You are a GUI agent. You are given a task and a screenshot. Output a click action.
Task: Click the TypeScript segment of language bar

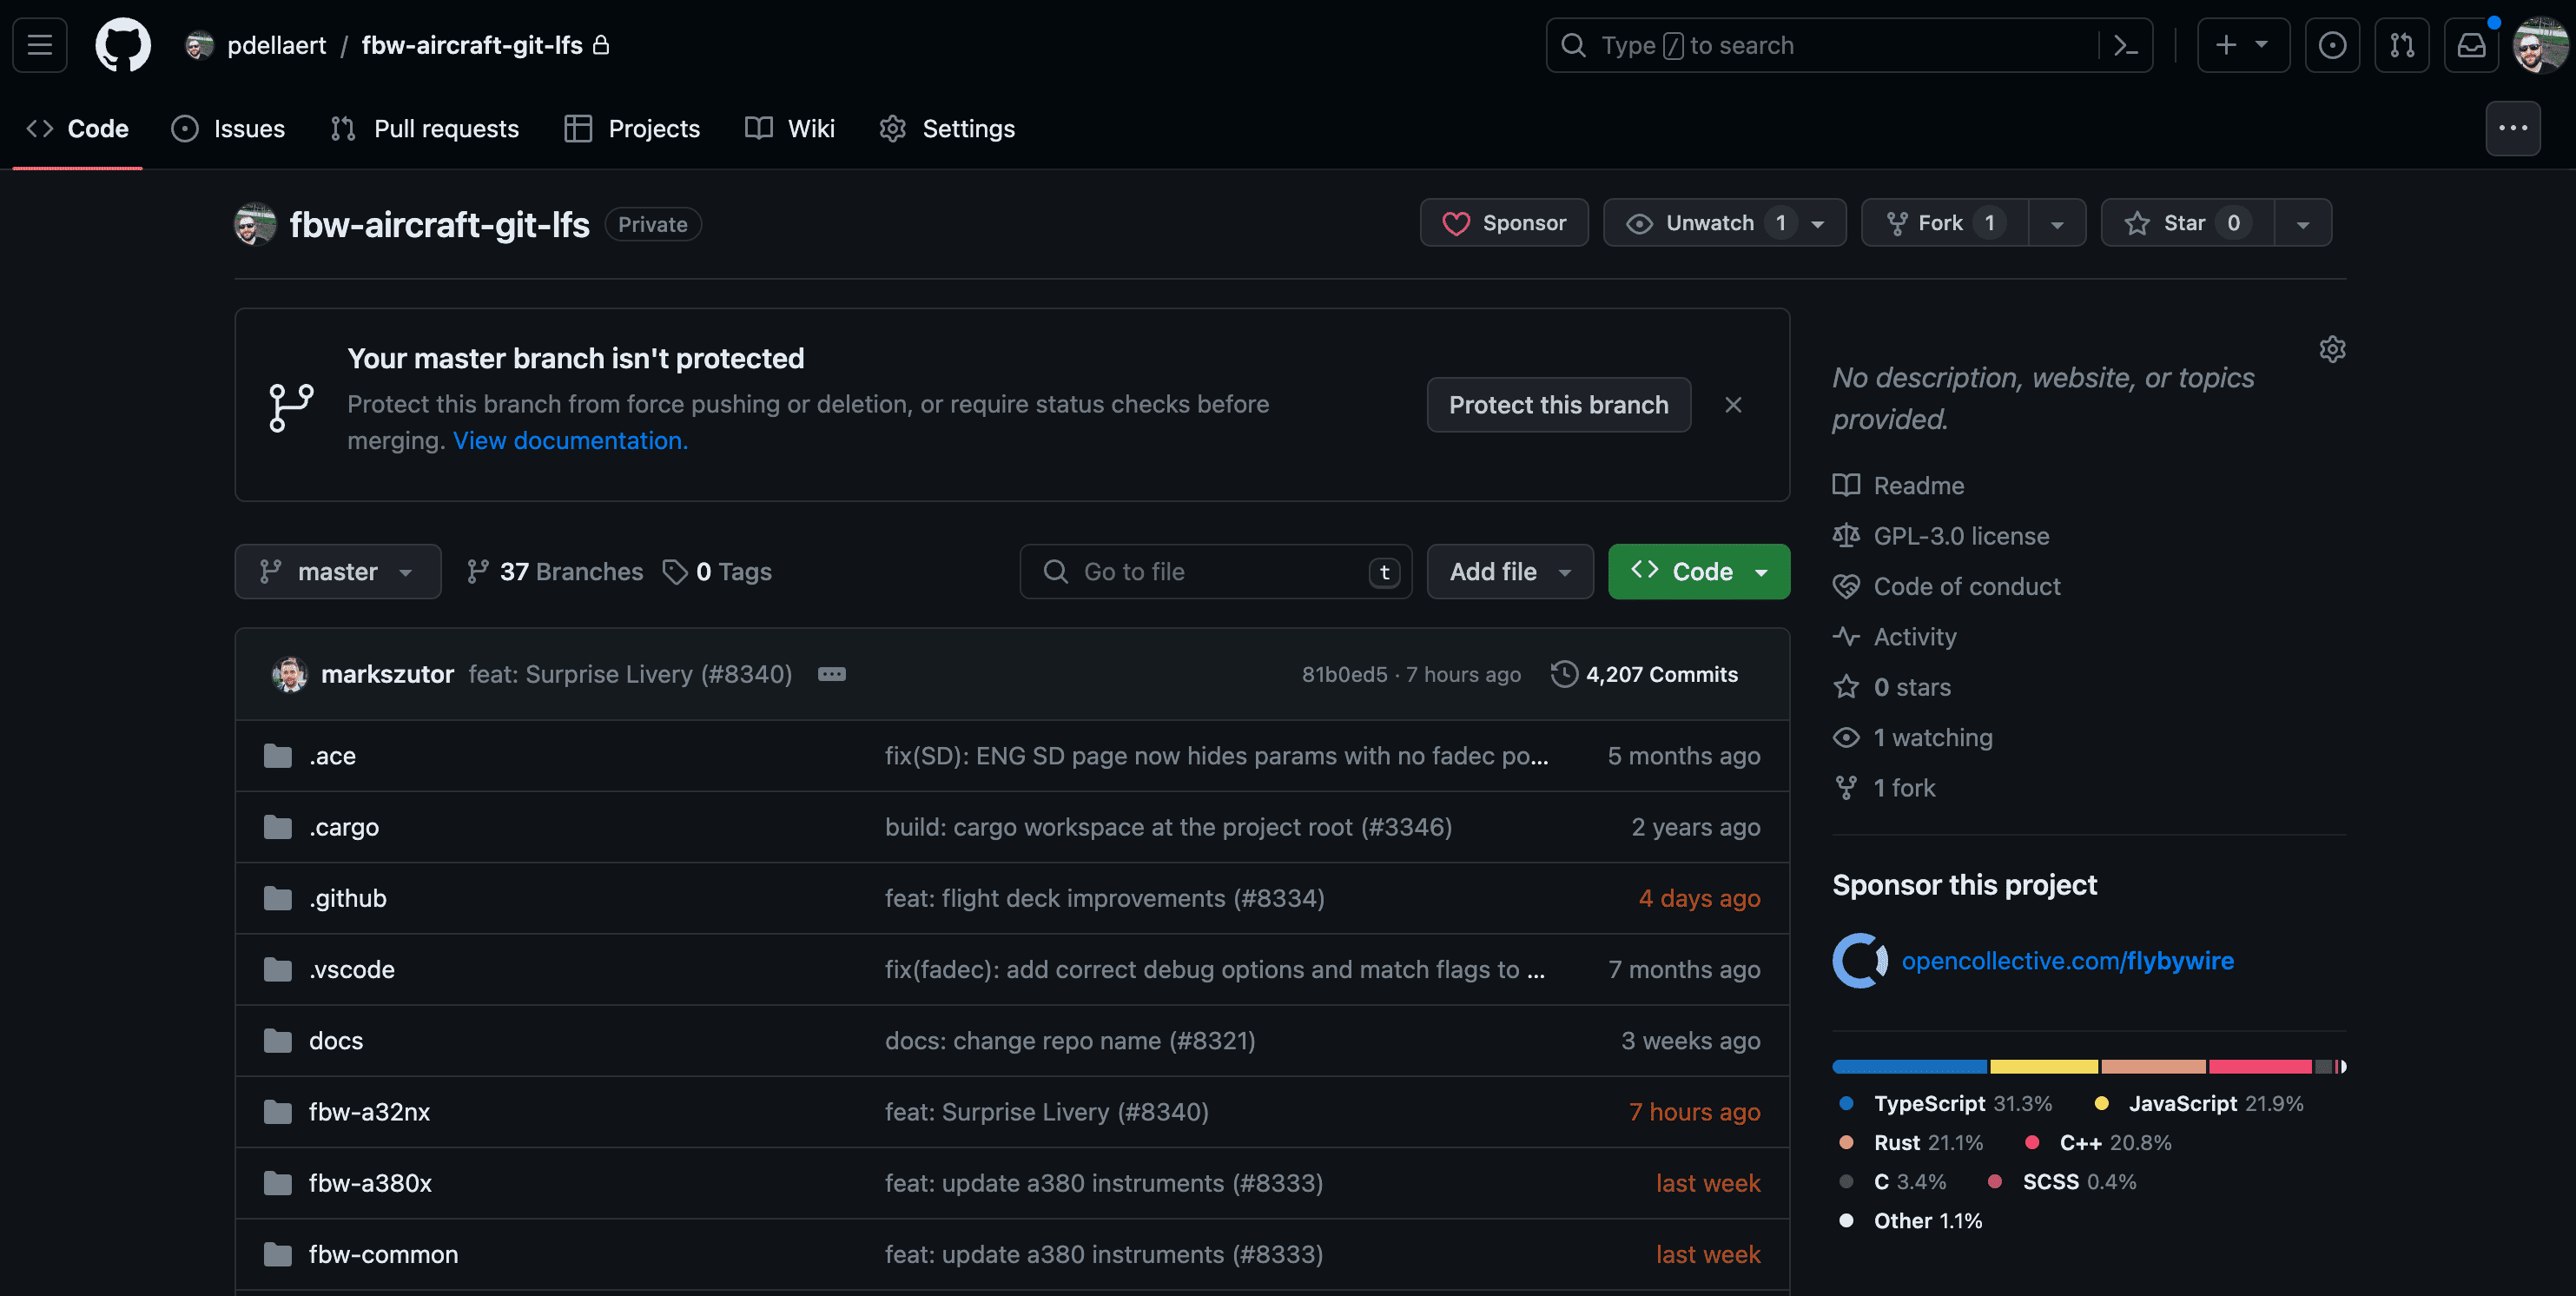point(1908,1067)
